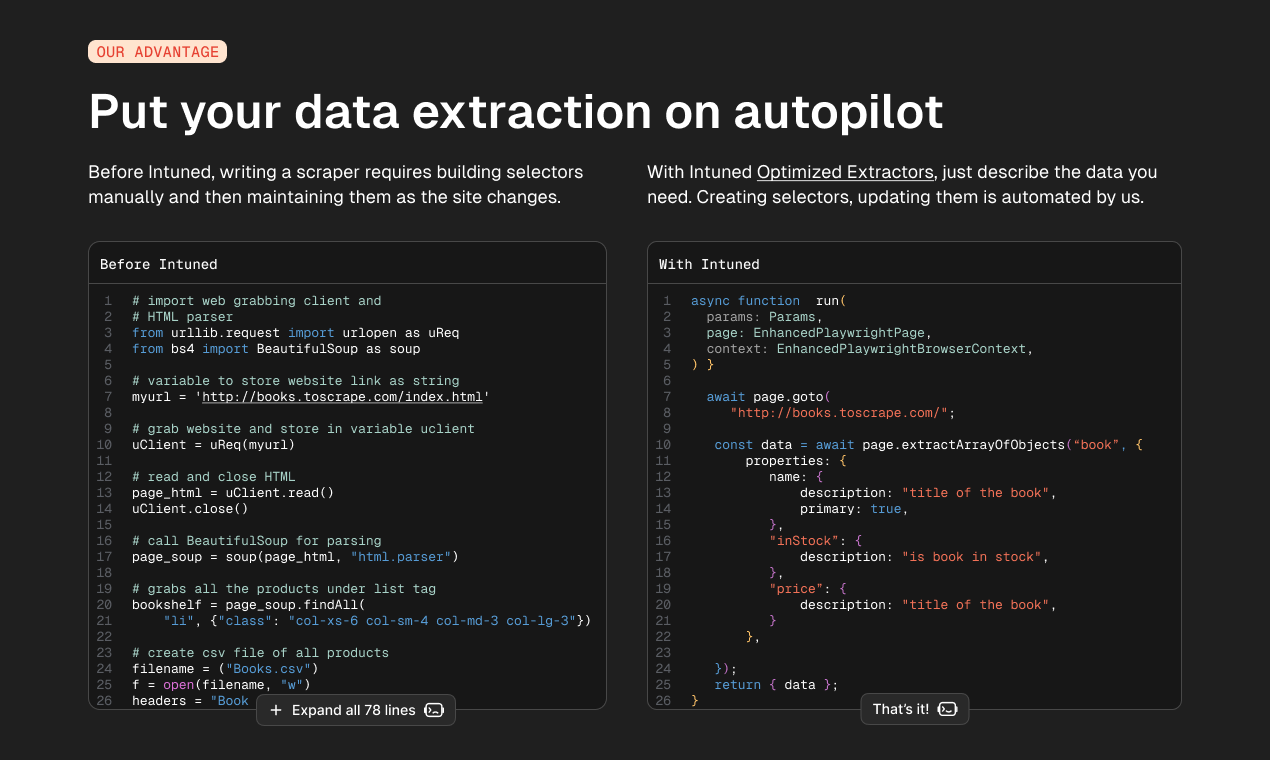
Task: Click the "http://books.toscrape.com/" string line
Action: point(843,413)
